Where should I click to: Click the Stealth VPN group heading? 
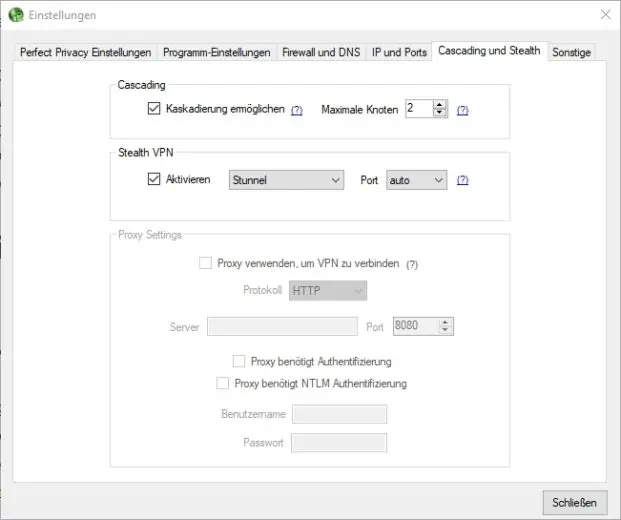tap(146, 152)
